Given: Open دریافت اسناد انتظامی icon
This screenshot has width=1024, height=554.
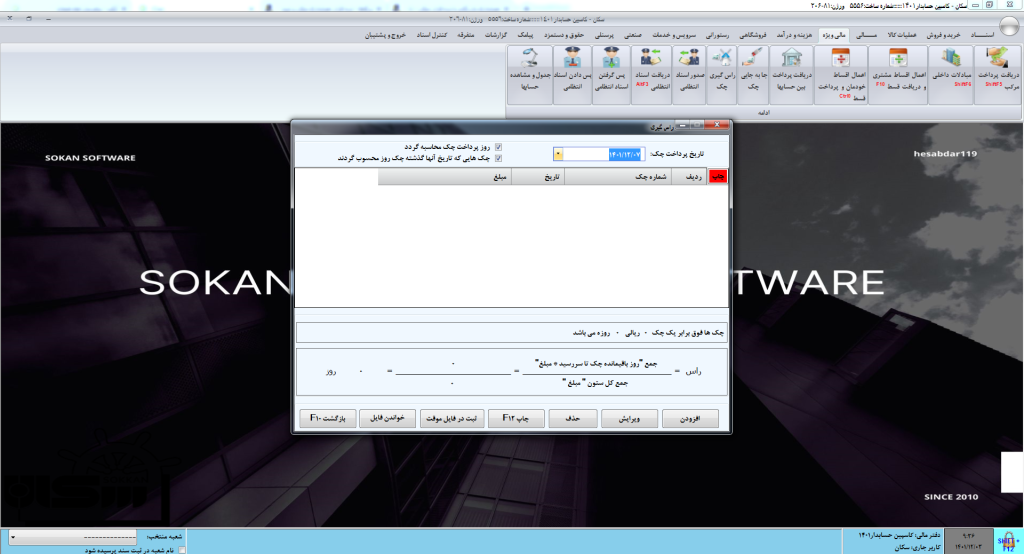Looking at the screenshot, I should point(652,74).
